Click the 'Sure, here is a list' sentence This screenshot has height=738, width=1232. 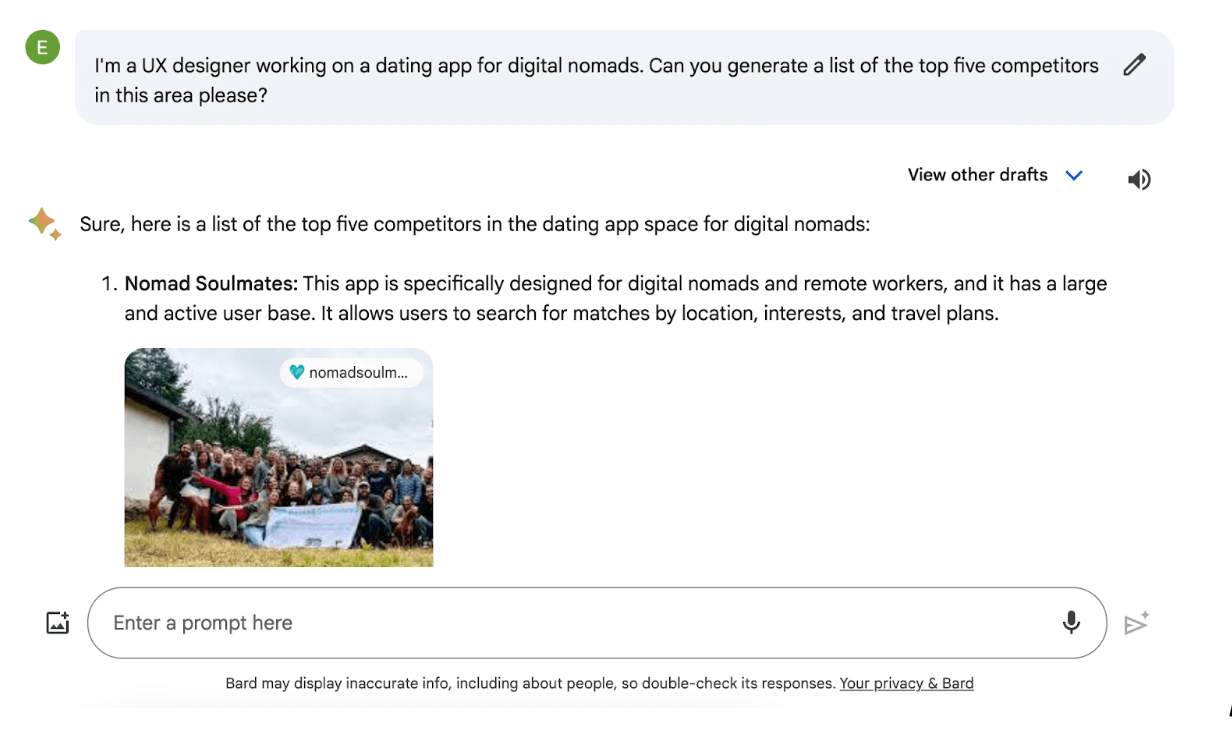pos(475,224)
